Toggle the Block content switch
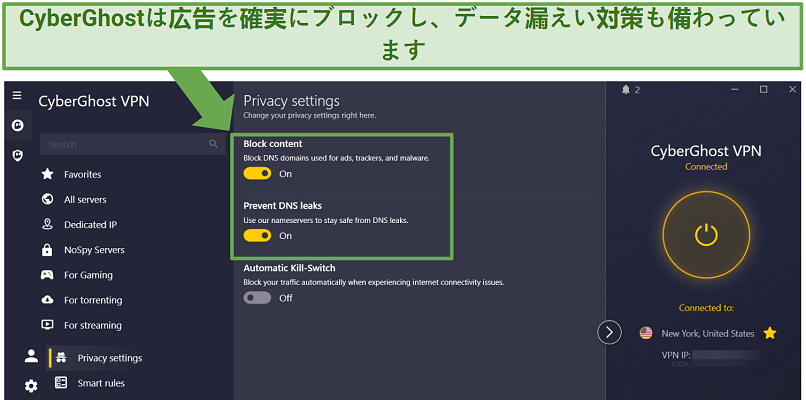 point(257,174)
